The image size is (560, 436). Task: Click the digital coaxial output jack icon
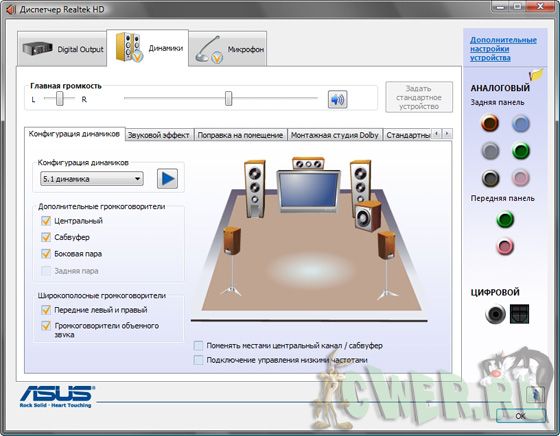[495, 314]
